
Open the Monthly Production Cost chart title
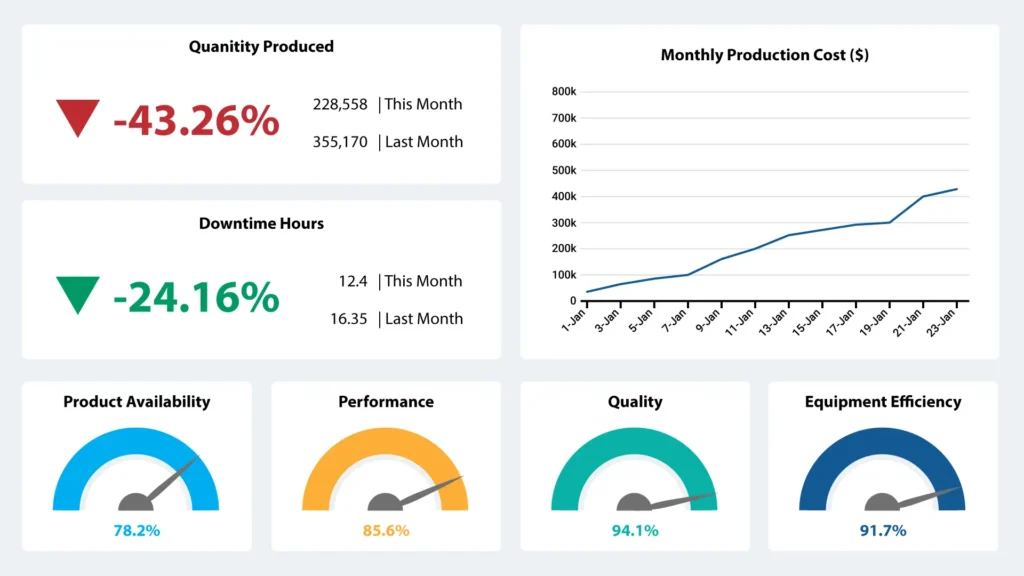[x=765, y=55]
